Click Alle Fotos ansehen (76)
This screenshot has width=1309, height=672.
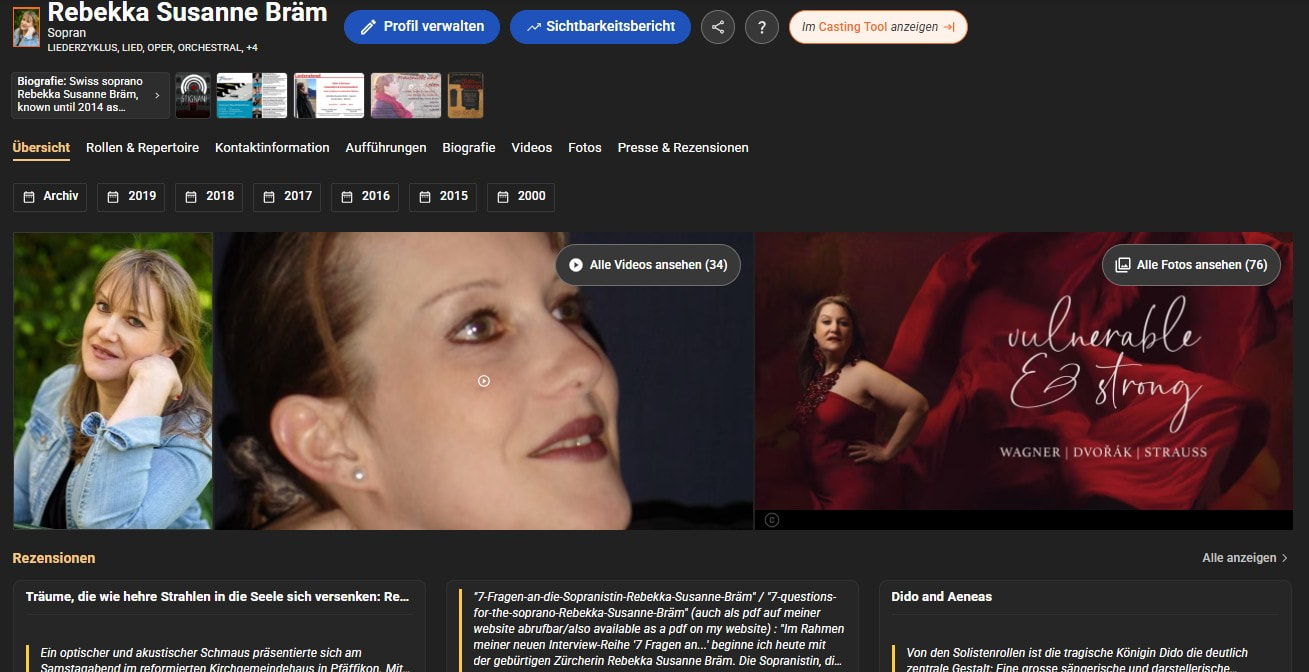[1191, 265]
